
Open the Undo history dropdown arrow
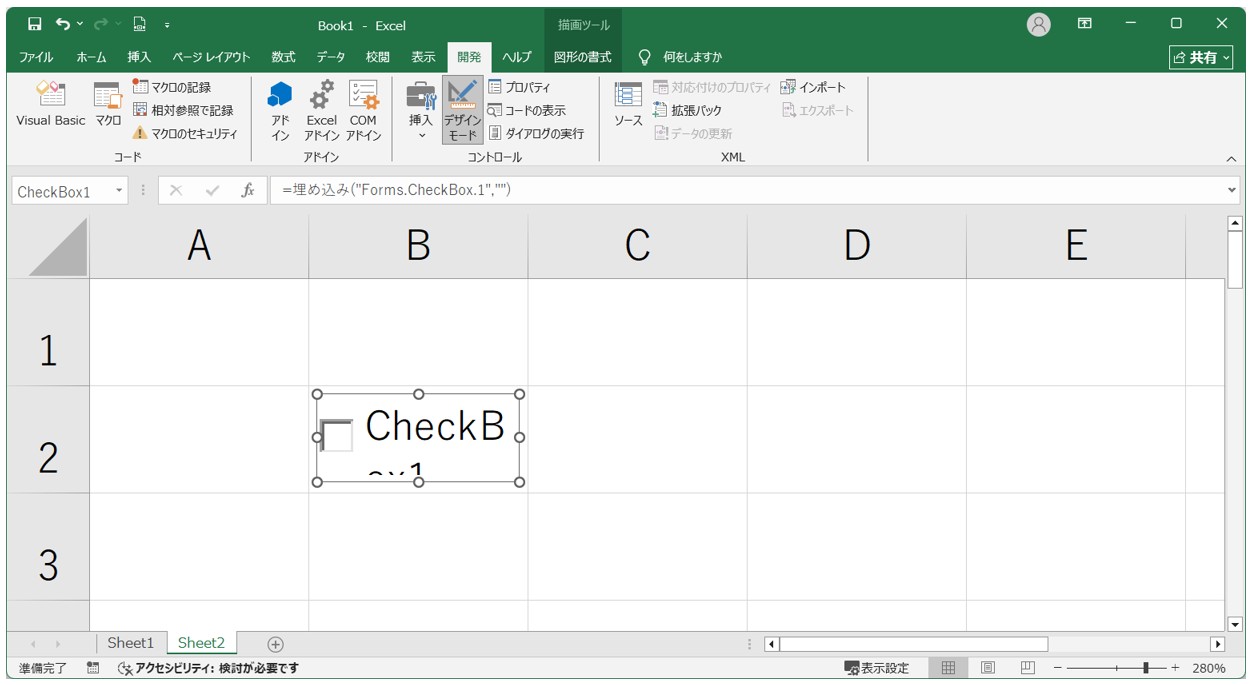tap(80, 24)
